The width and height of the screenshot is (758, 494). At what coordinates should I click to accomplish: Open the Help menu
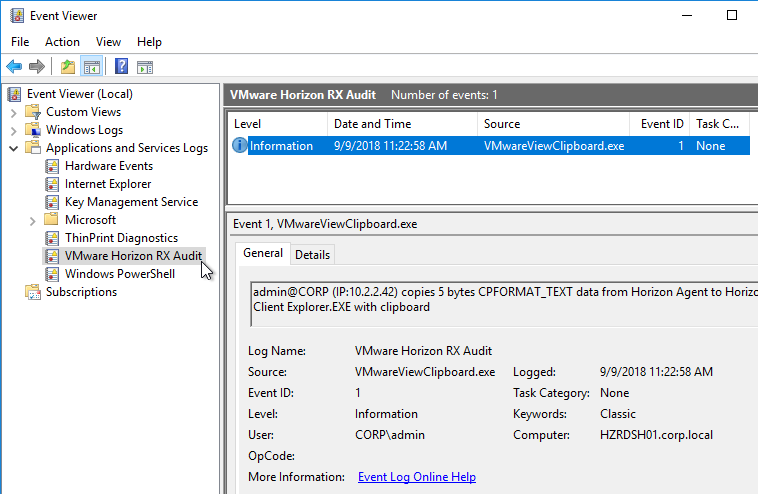(149, 42)
